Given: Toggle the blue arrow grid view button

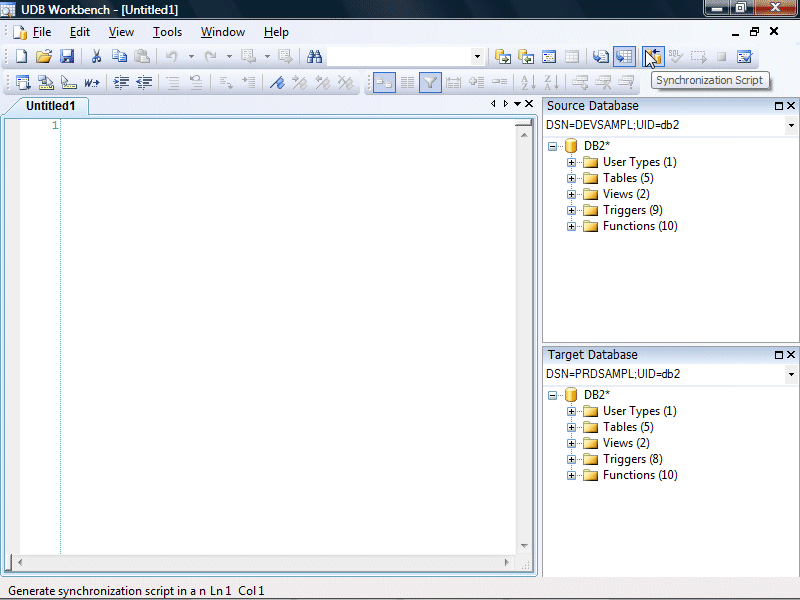Looking at the screenshot, I should 624,56.
